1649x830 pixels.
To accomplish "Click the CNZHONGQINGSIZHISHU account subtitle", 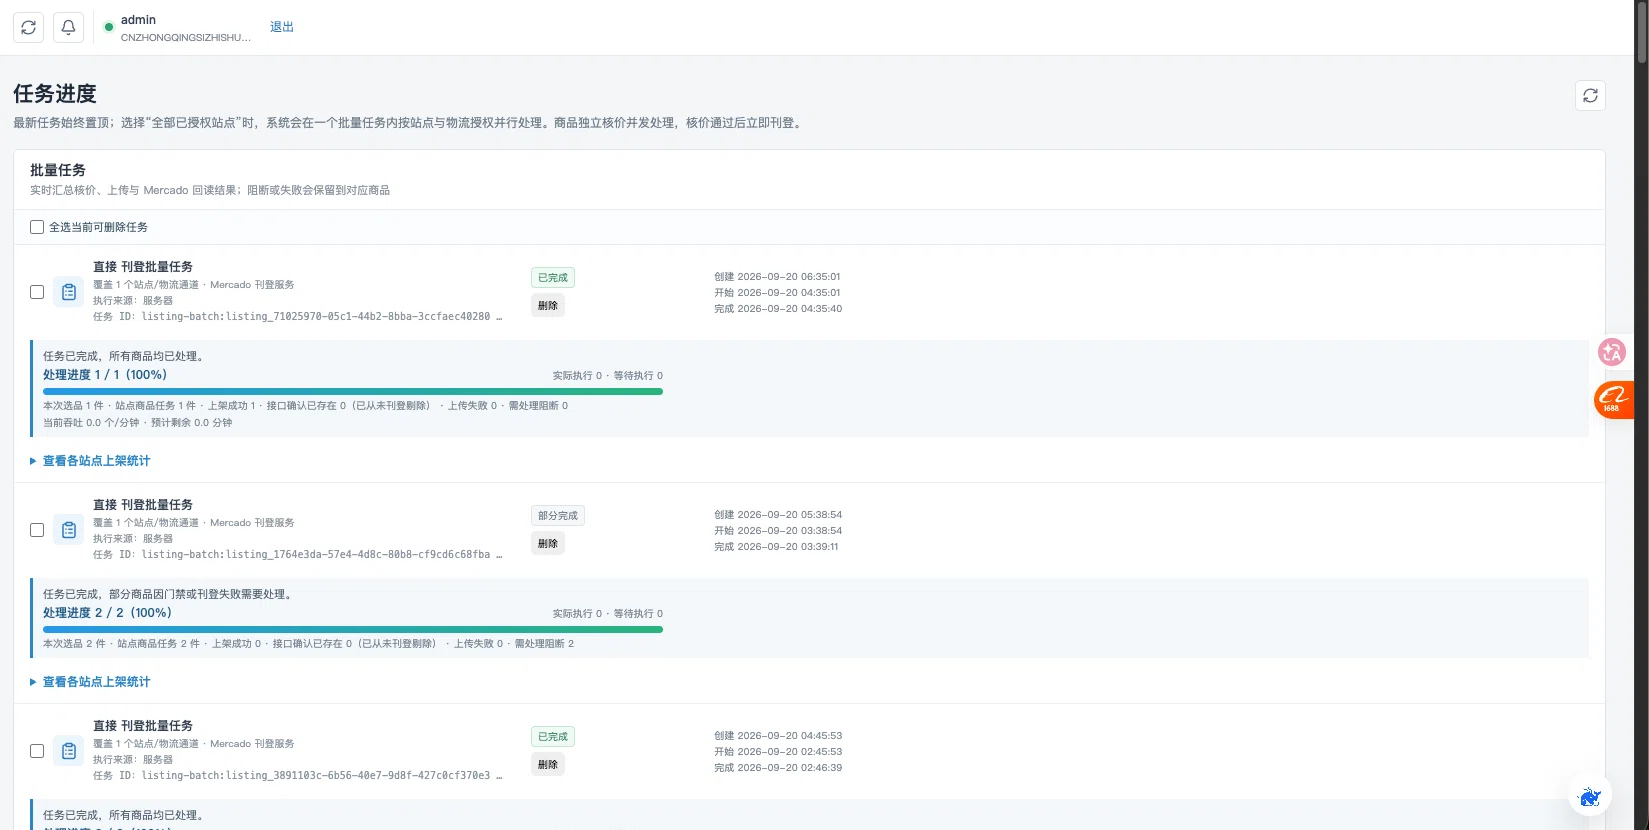I will pos(186,38).
